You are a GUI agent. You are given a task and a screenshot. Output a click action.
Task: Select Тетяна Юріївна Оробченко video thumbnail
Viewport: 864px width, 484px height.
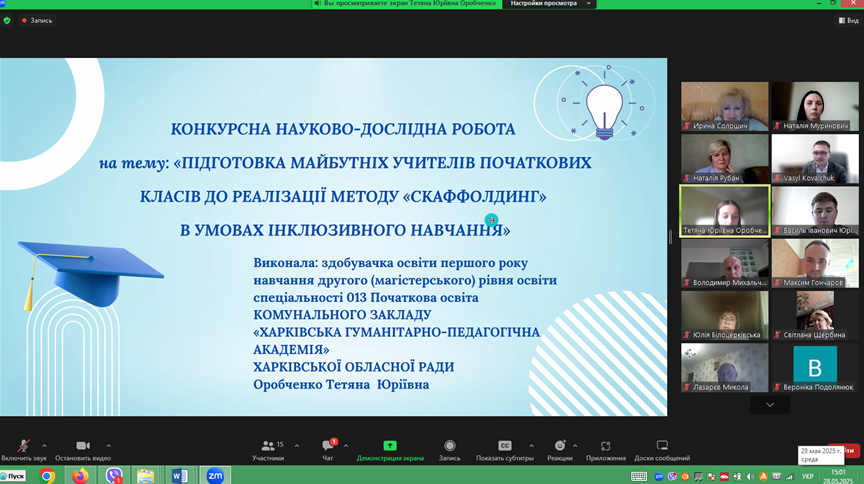point(725,211)
